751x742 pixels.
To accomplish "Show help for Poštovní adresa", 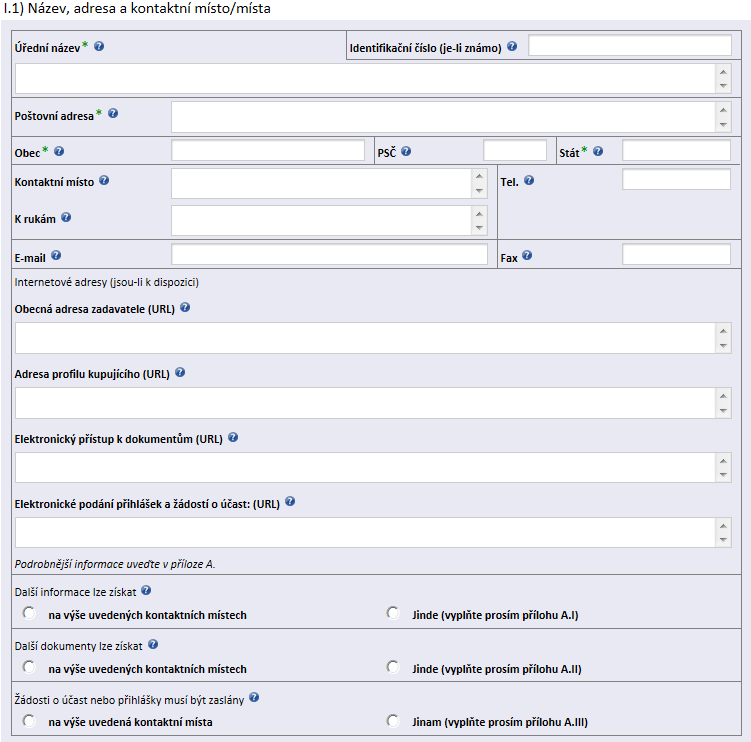I will (113, 114).
